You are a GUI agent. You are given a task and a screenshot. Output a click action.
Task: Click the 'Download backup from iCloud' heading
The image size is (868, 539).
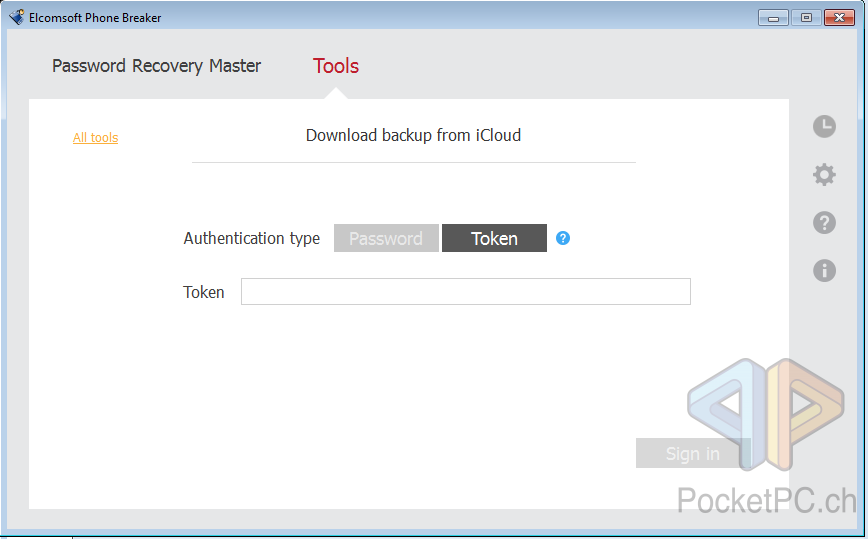[414, 135]
